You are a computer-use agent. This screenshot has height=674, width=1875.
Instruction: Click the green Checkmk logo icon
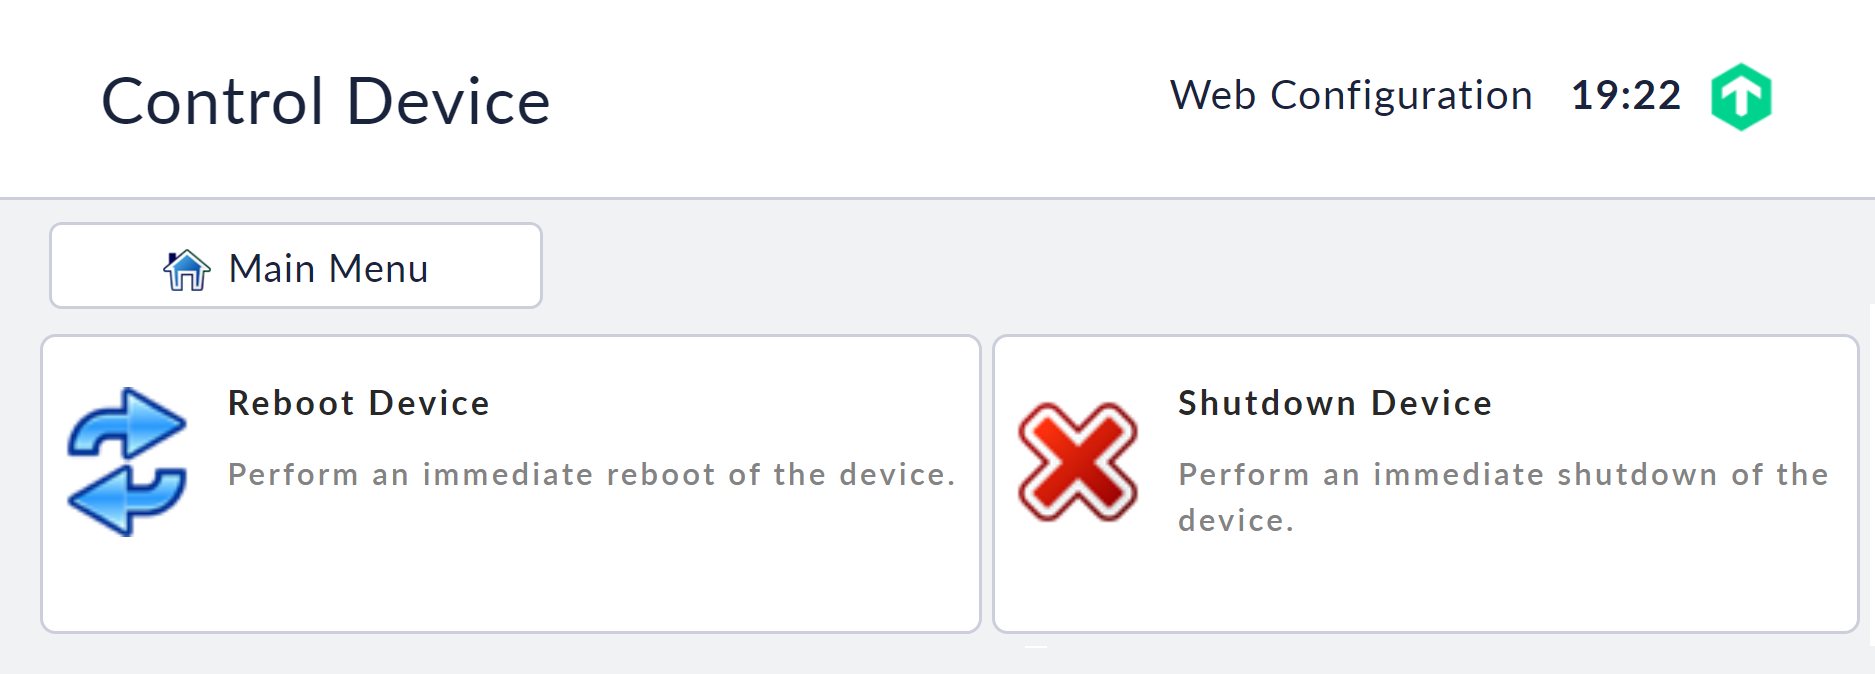coord(1741,97)
